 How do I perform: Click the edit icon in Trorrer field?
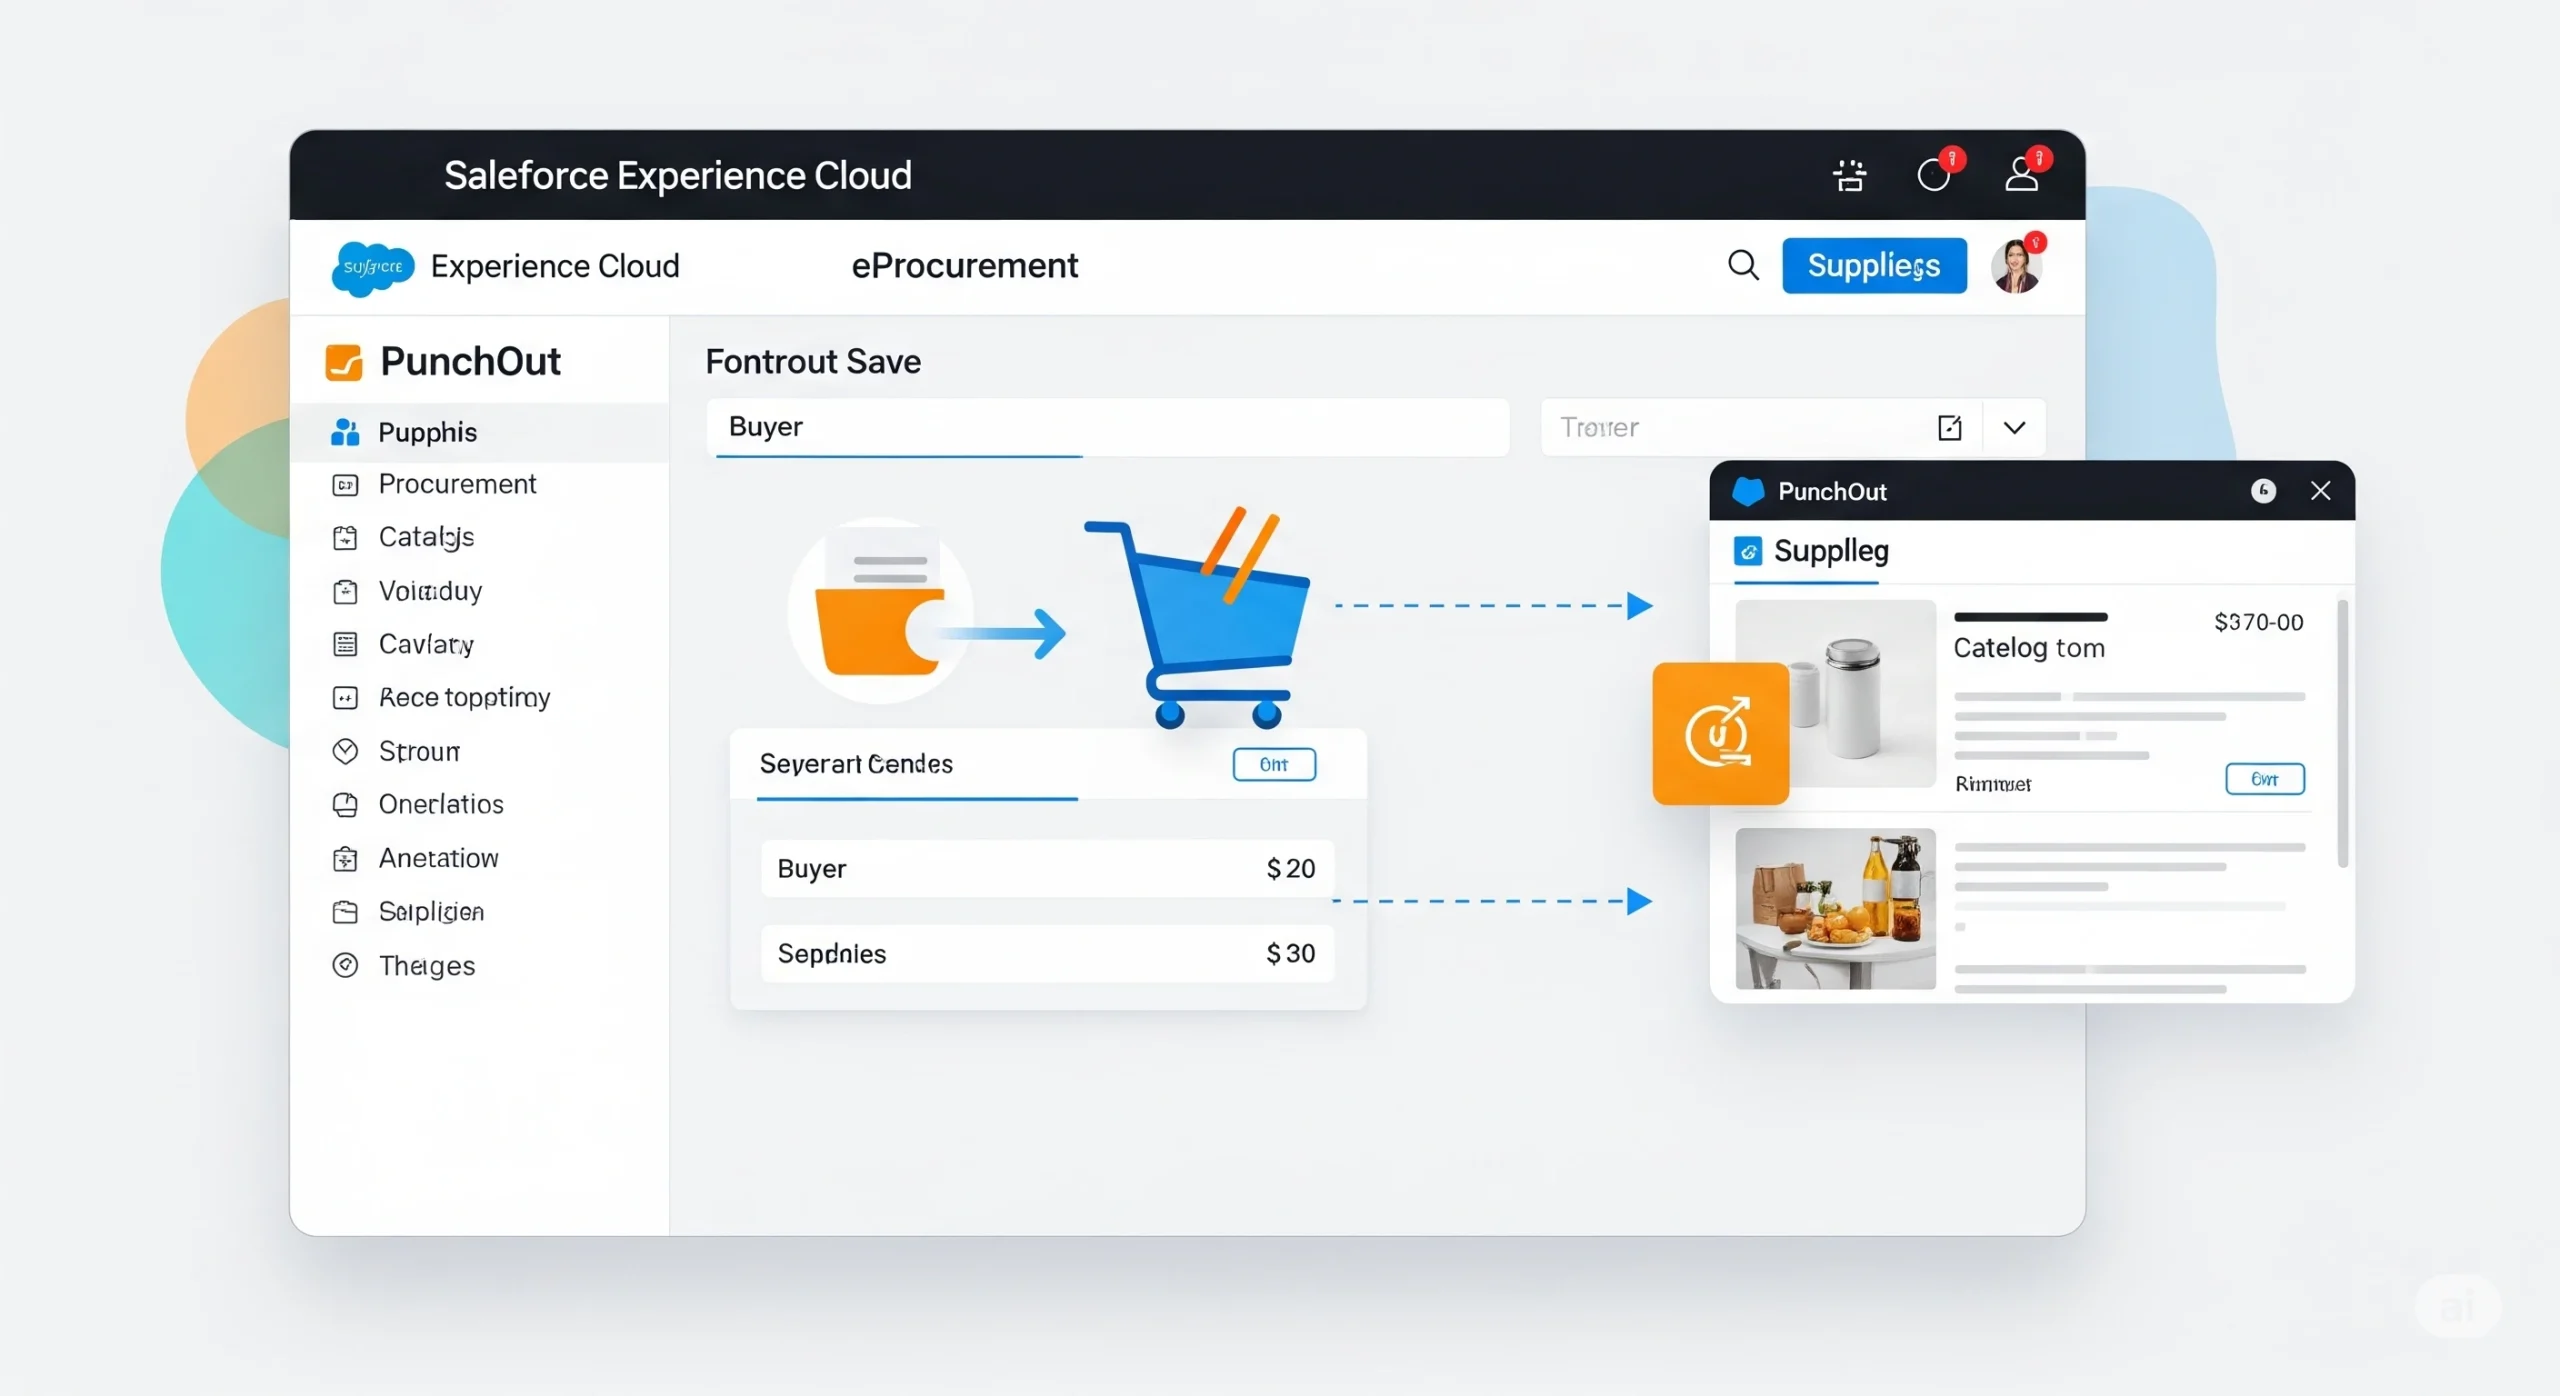click(1949, 428)
